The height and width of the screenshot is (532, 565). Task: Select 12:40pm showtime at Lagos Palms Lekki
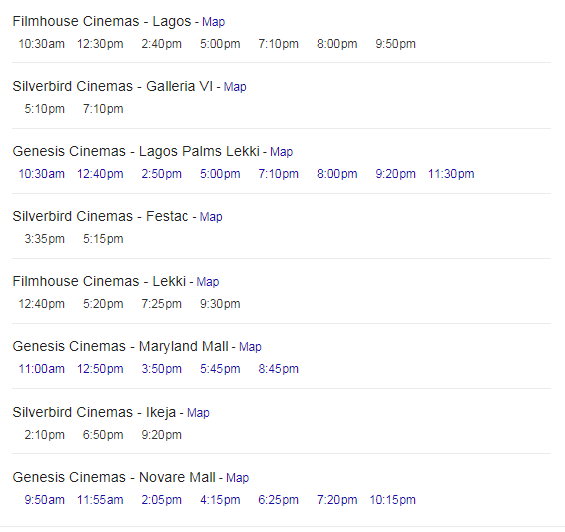[100, 174]
